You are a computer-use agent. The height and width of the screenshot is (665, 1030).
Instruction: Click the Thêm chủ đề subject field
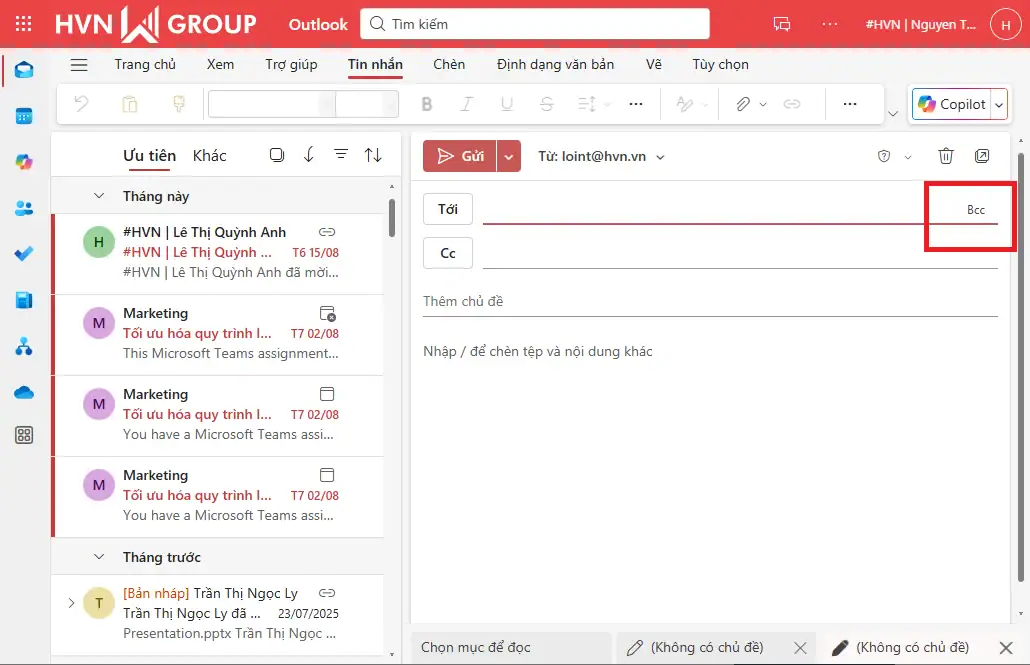coord(710,301)
